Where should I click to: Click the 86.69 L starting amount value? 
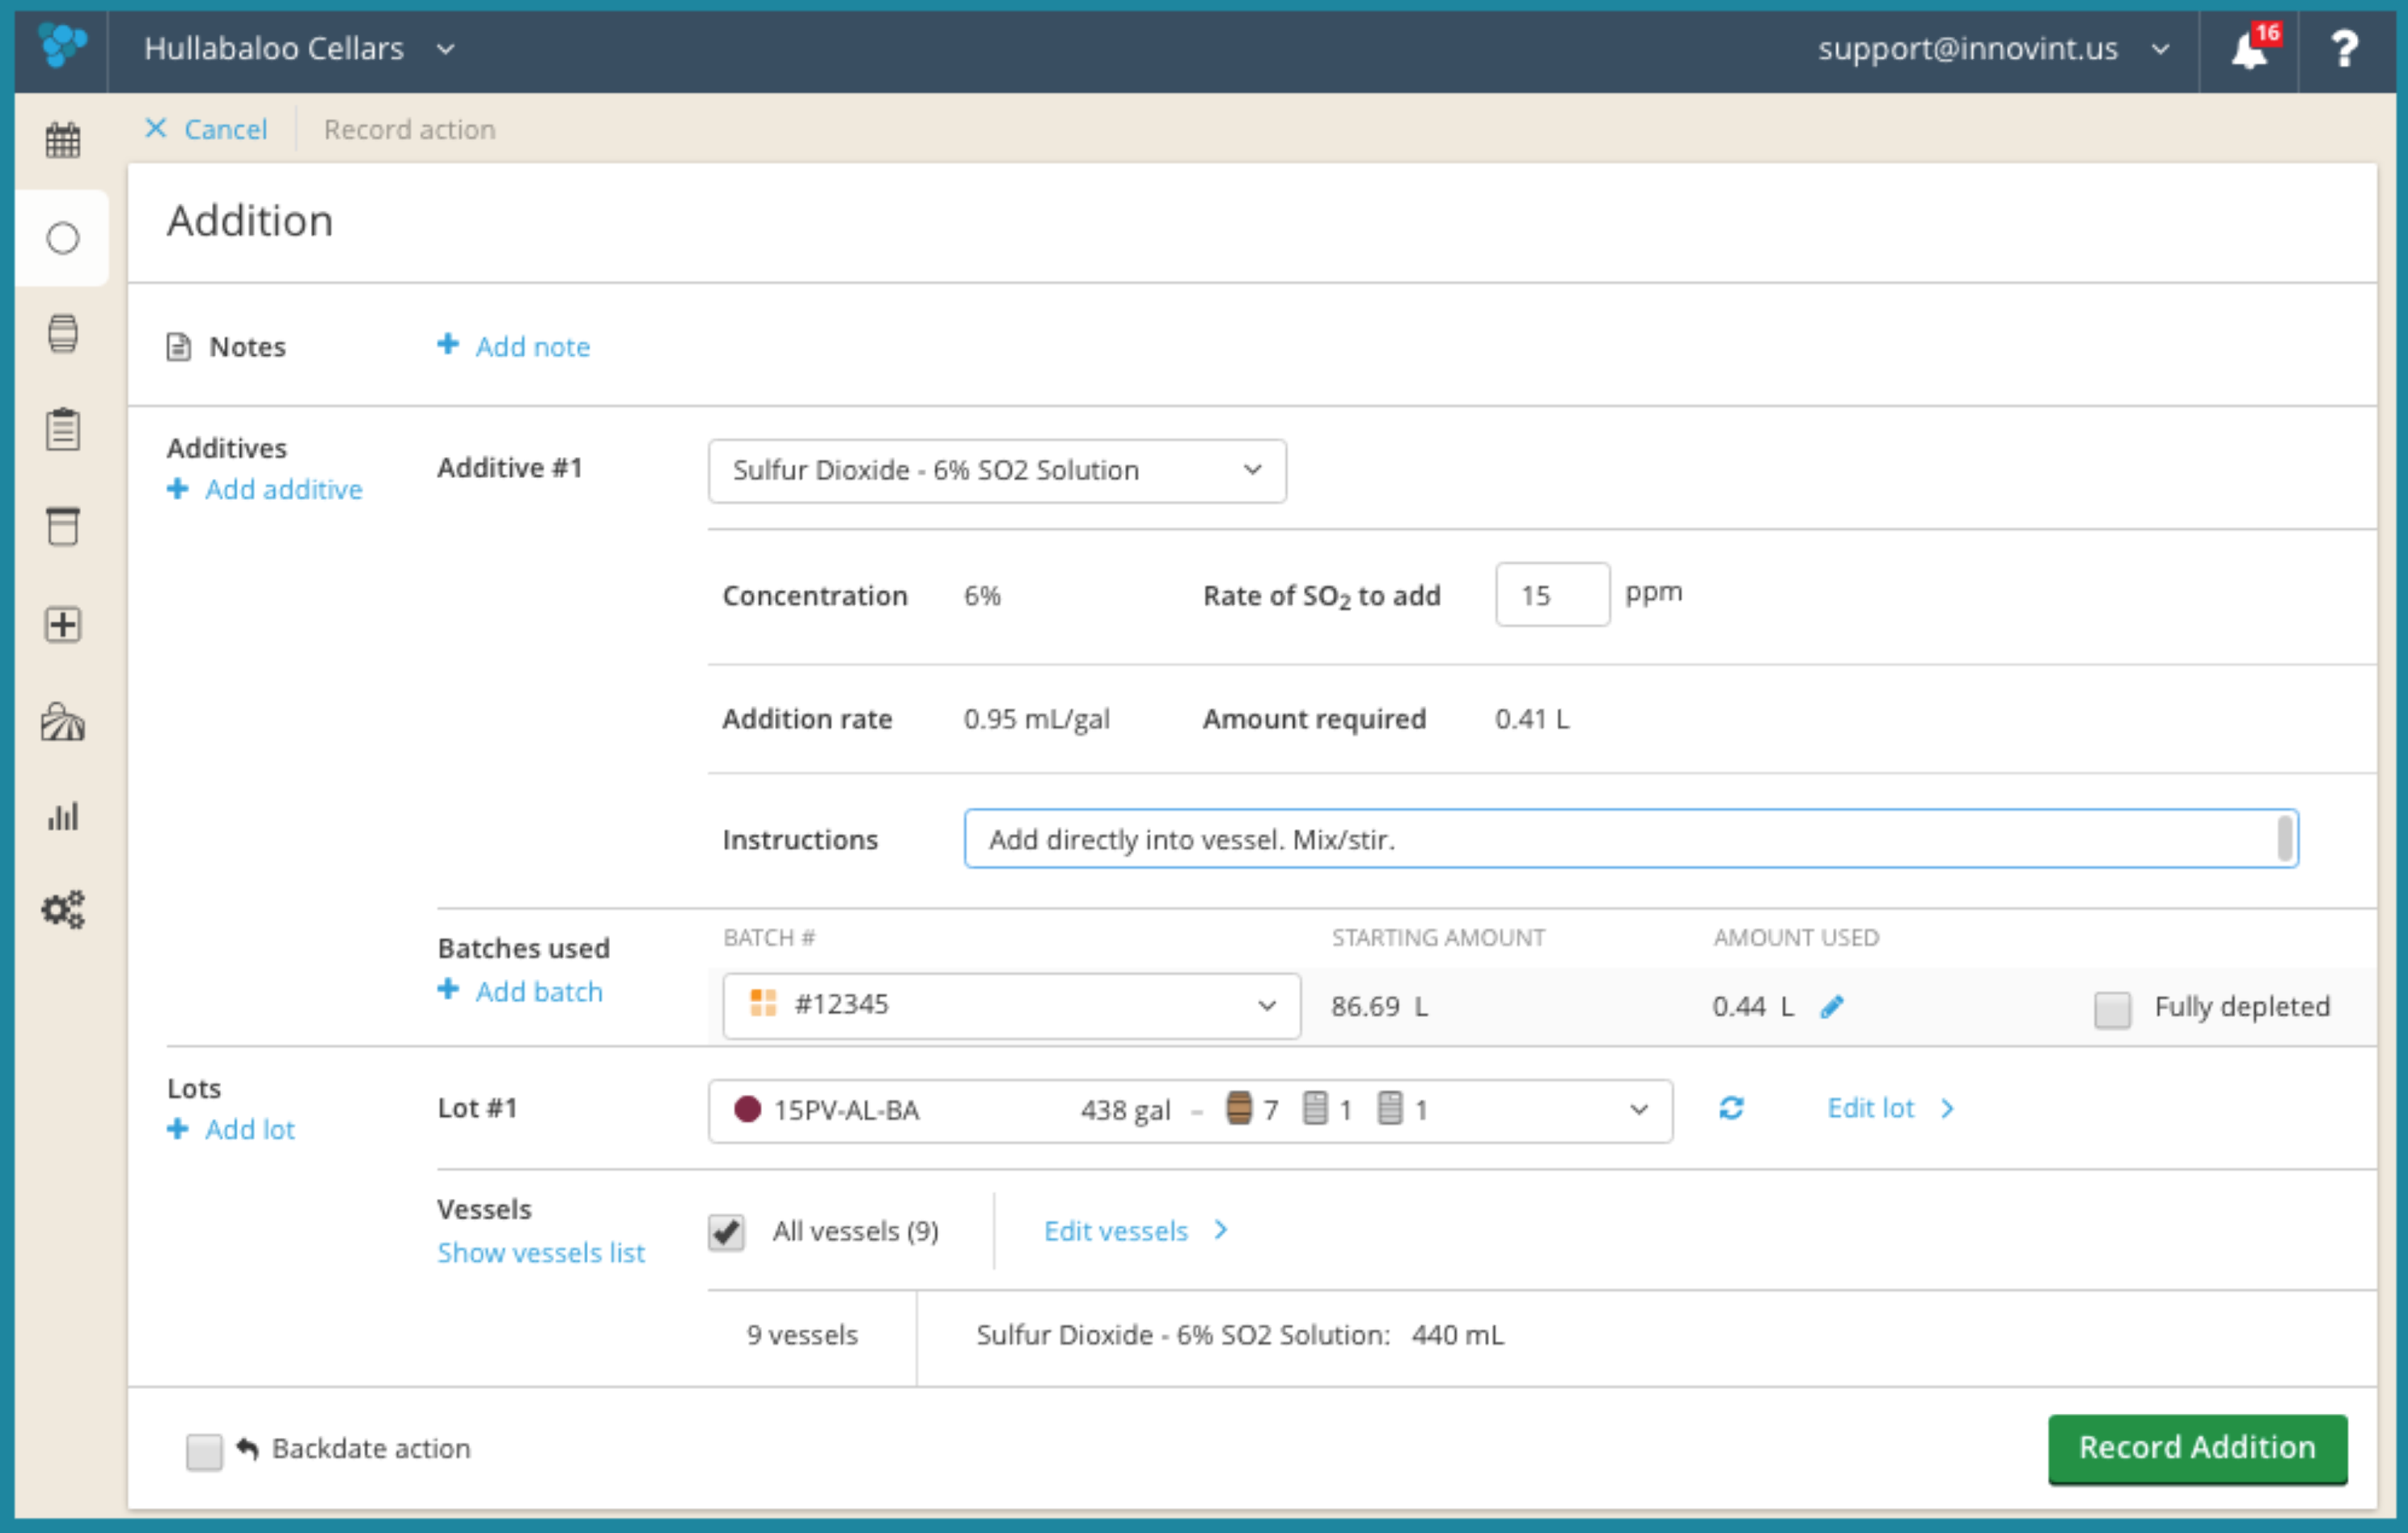1380,1006
